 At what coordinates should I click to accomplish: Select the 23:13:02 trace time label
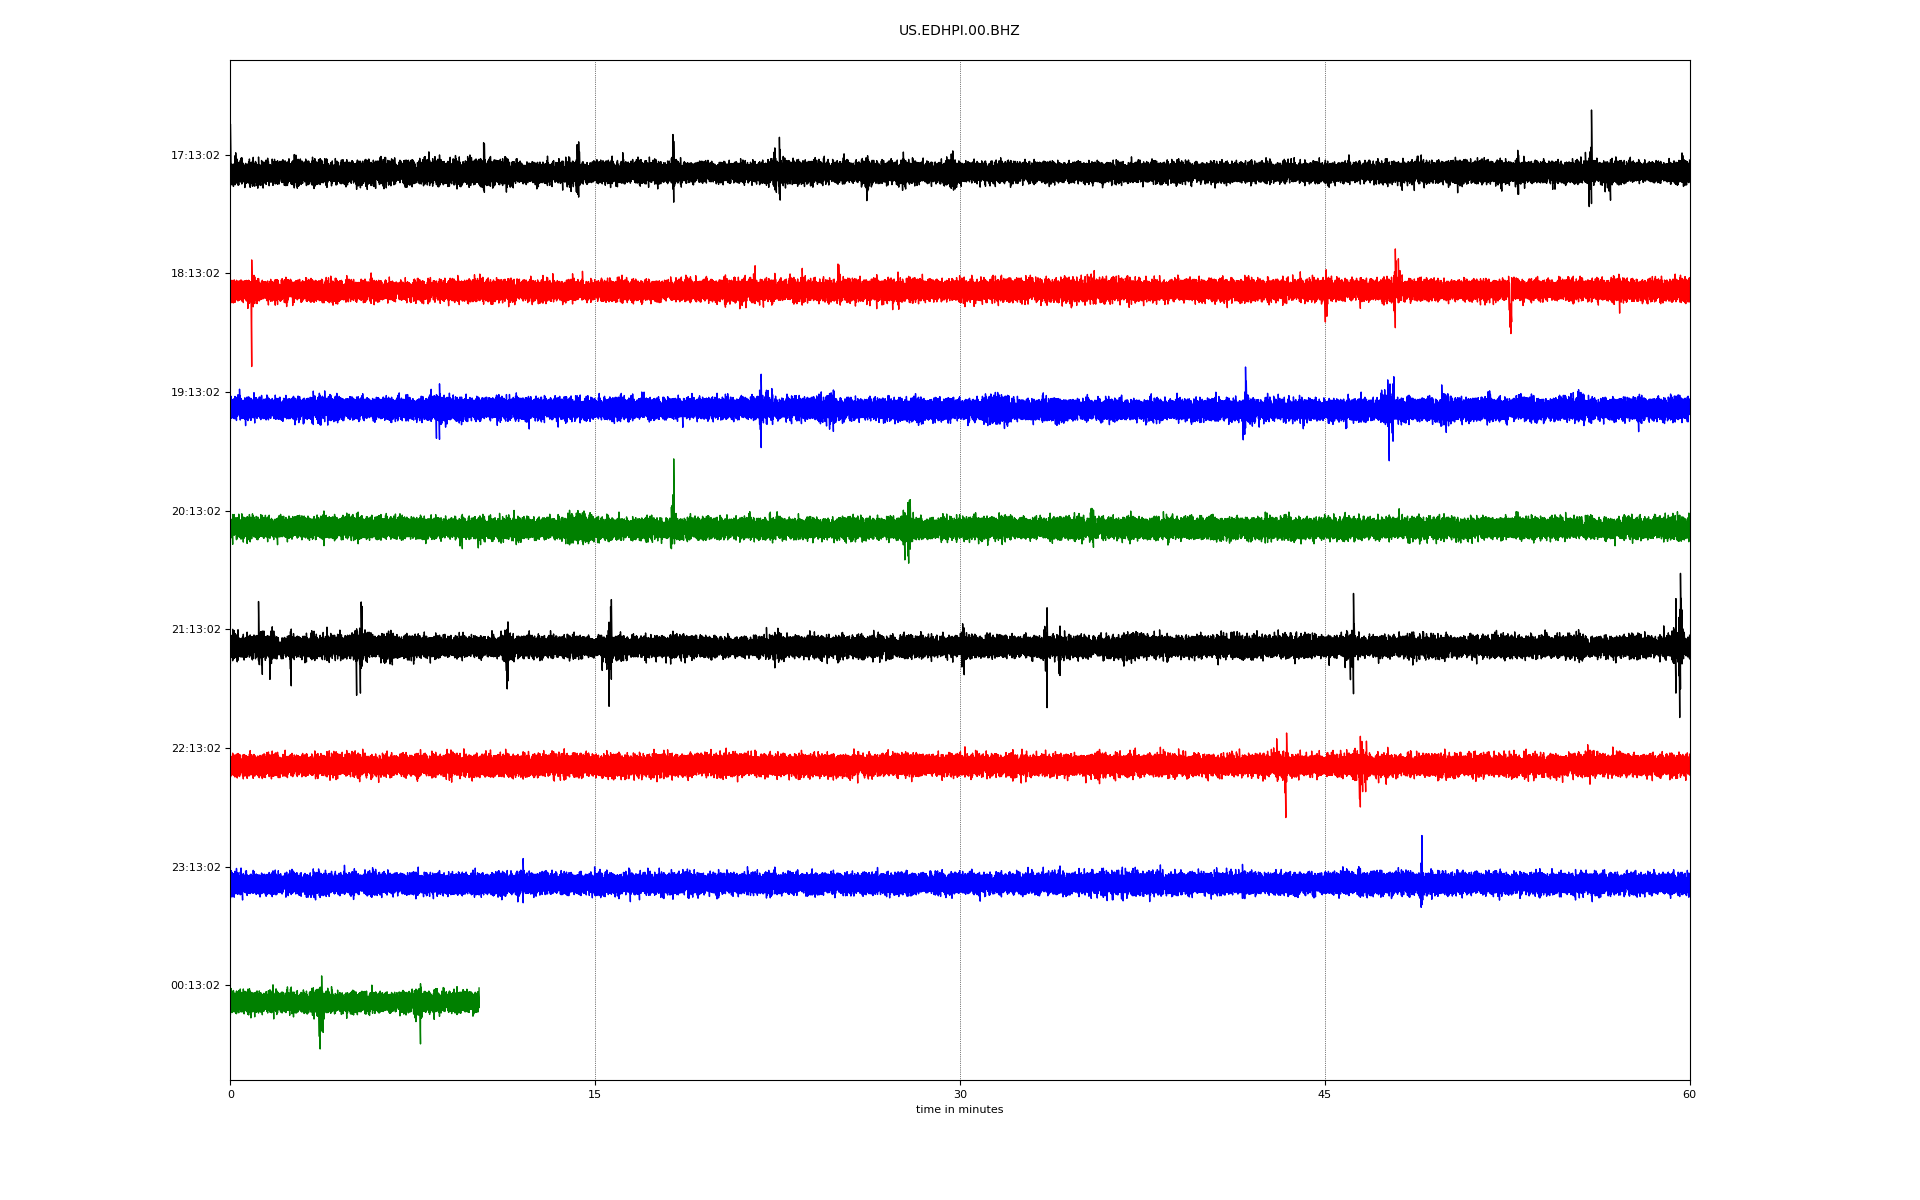(195, 867)
